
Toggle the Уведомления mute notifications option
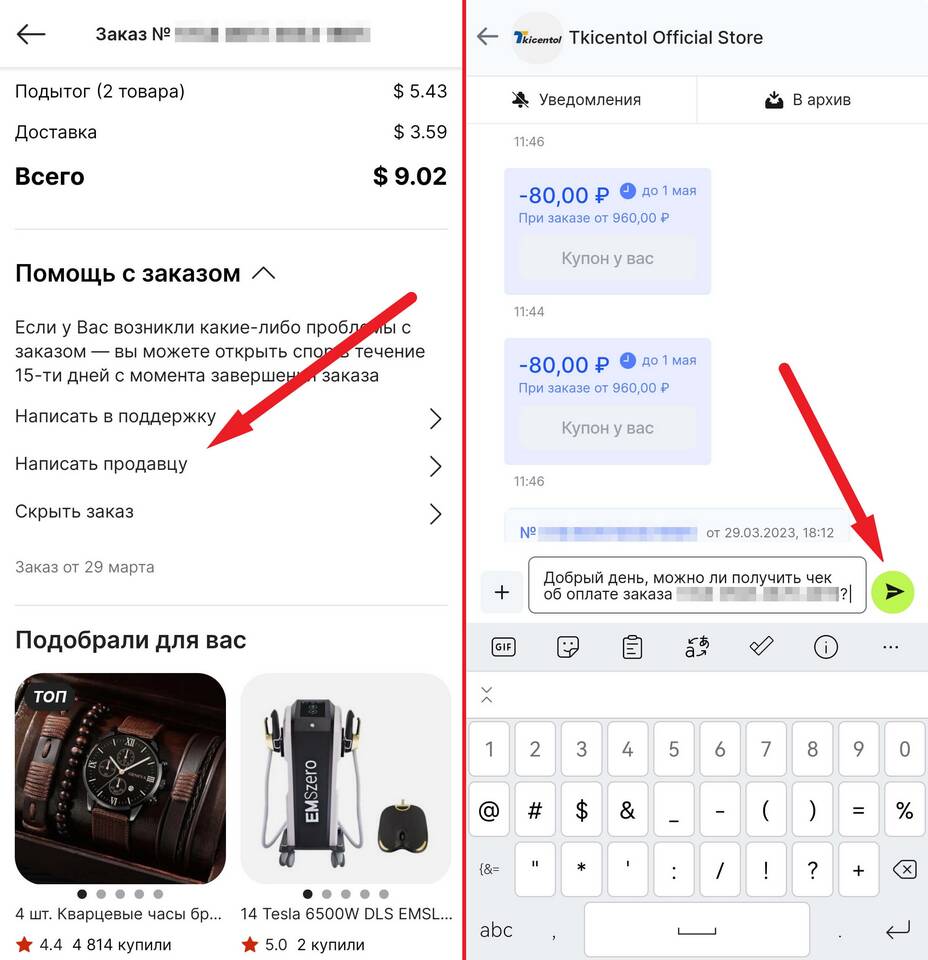pyautogui.click(x=577, y=100)
